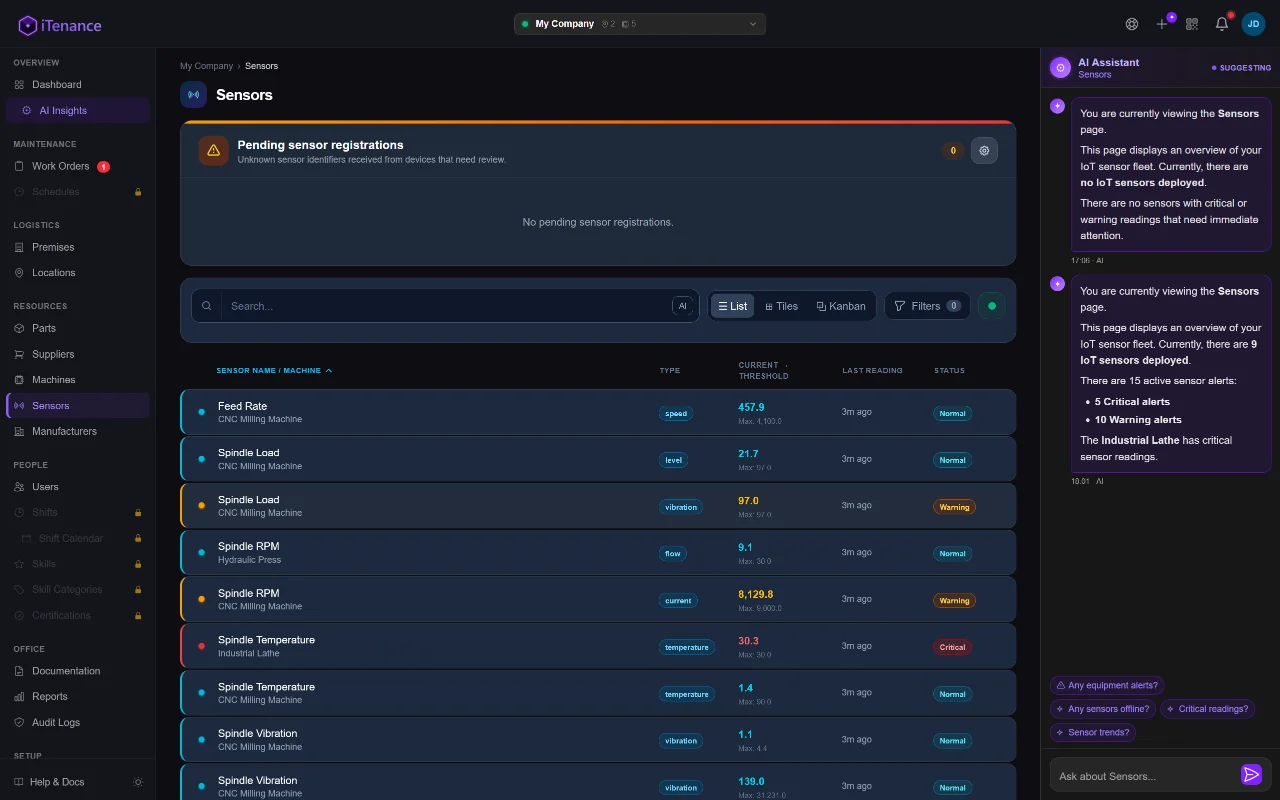The image size is (1280, 800).
Task: Send the AI assistant message
Action: [1251, 775]
